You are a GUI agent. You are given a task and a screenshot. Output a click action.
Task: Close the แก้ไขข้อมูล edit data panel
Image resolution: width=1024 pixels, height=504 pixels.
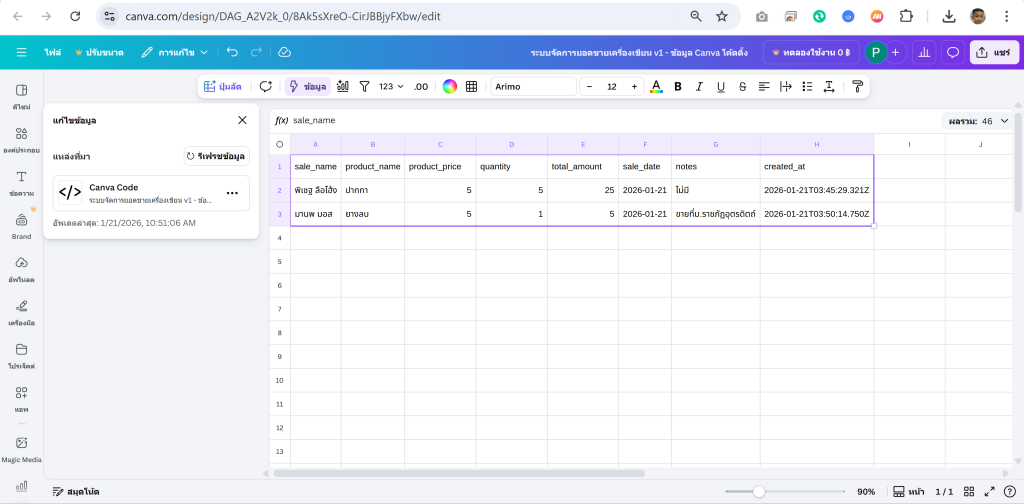(x=242, y=120)
